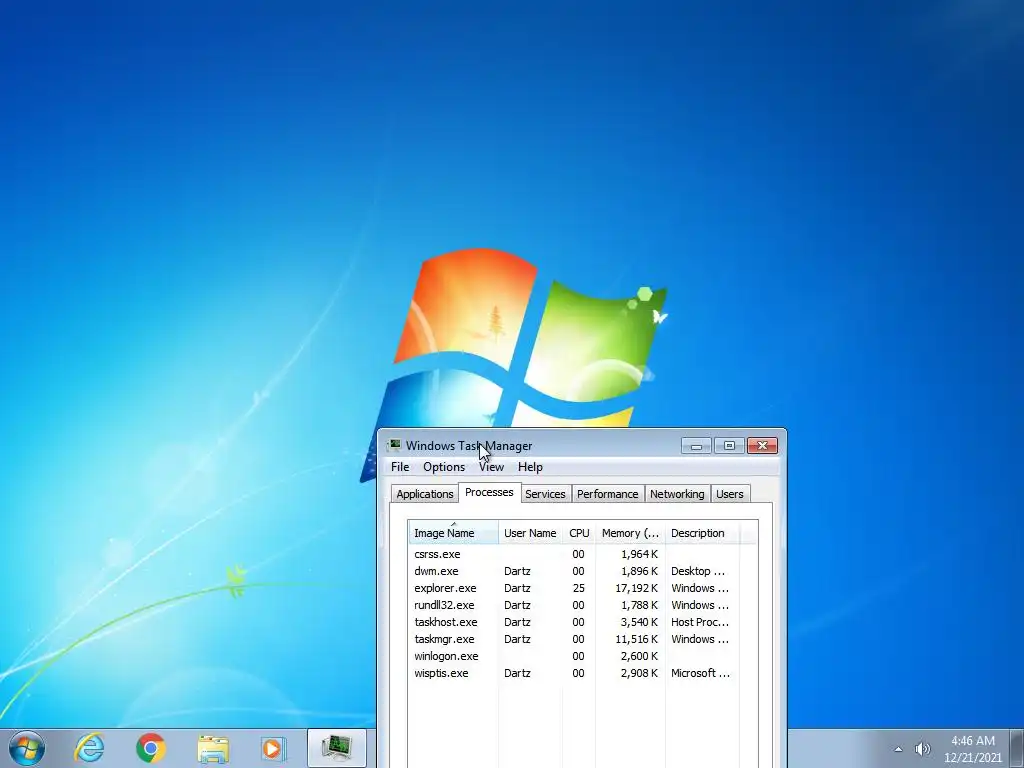Switch to the Services tab

[545, 494]
